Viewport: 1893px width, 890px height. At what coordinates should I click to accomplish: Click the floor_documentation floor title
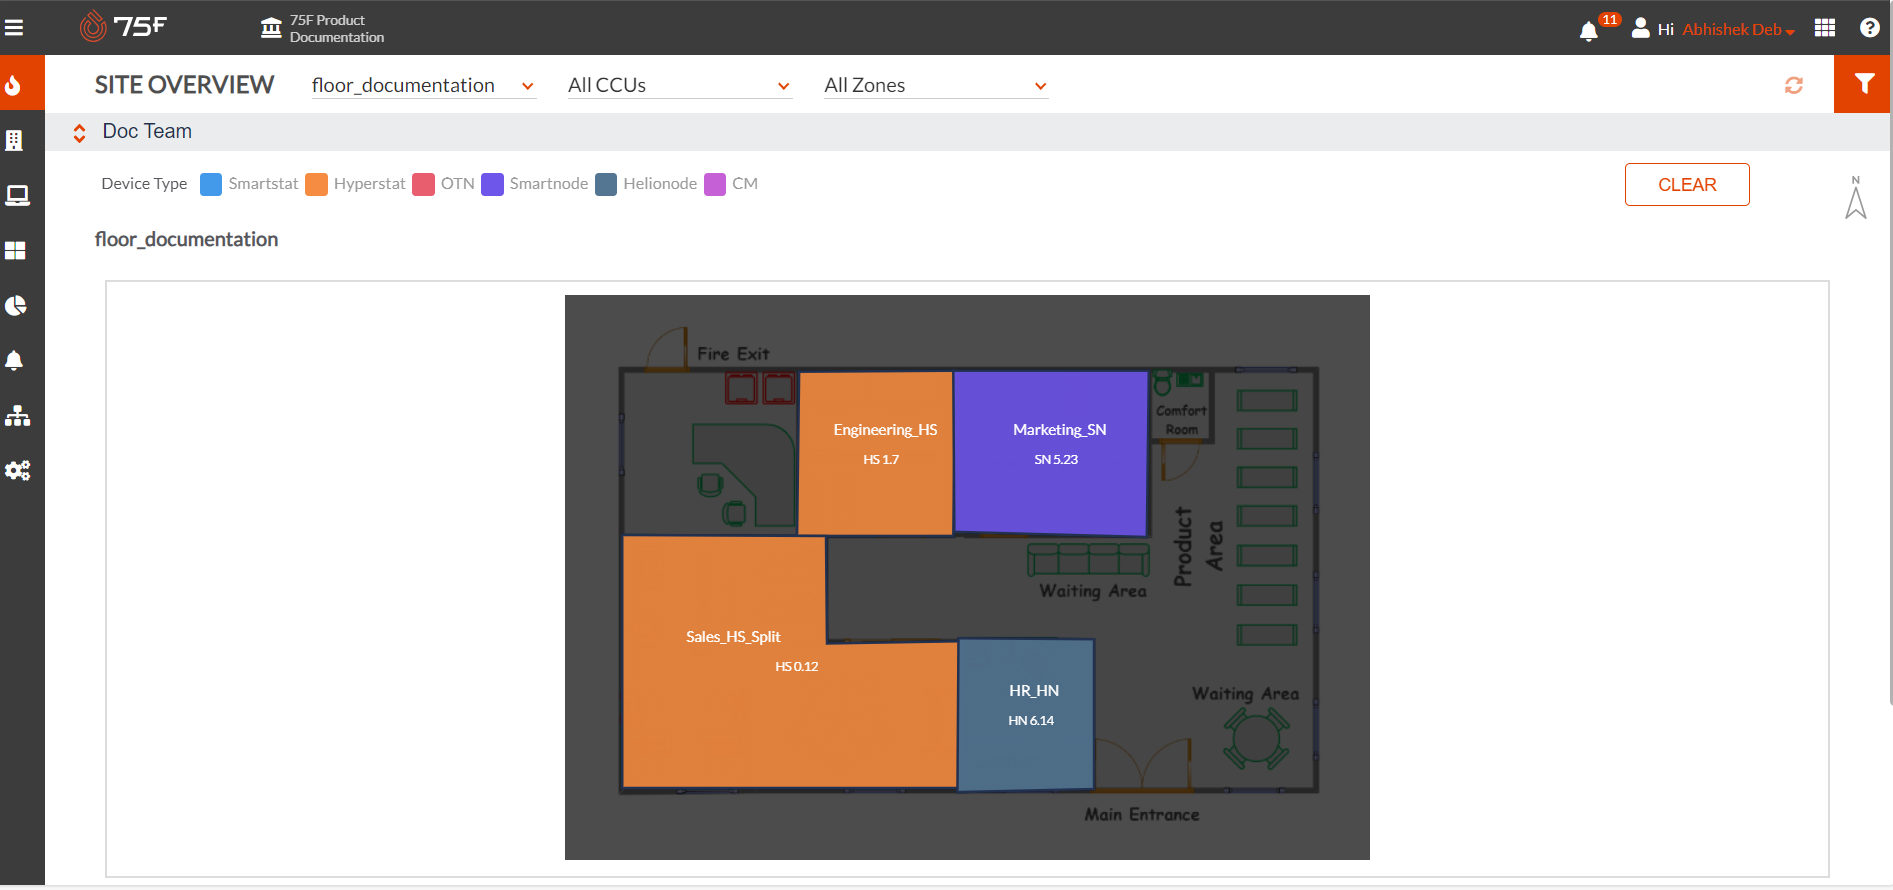tap(186, 240)
